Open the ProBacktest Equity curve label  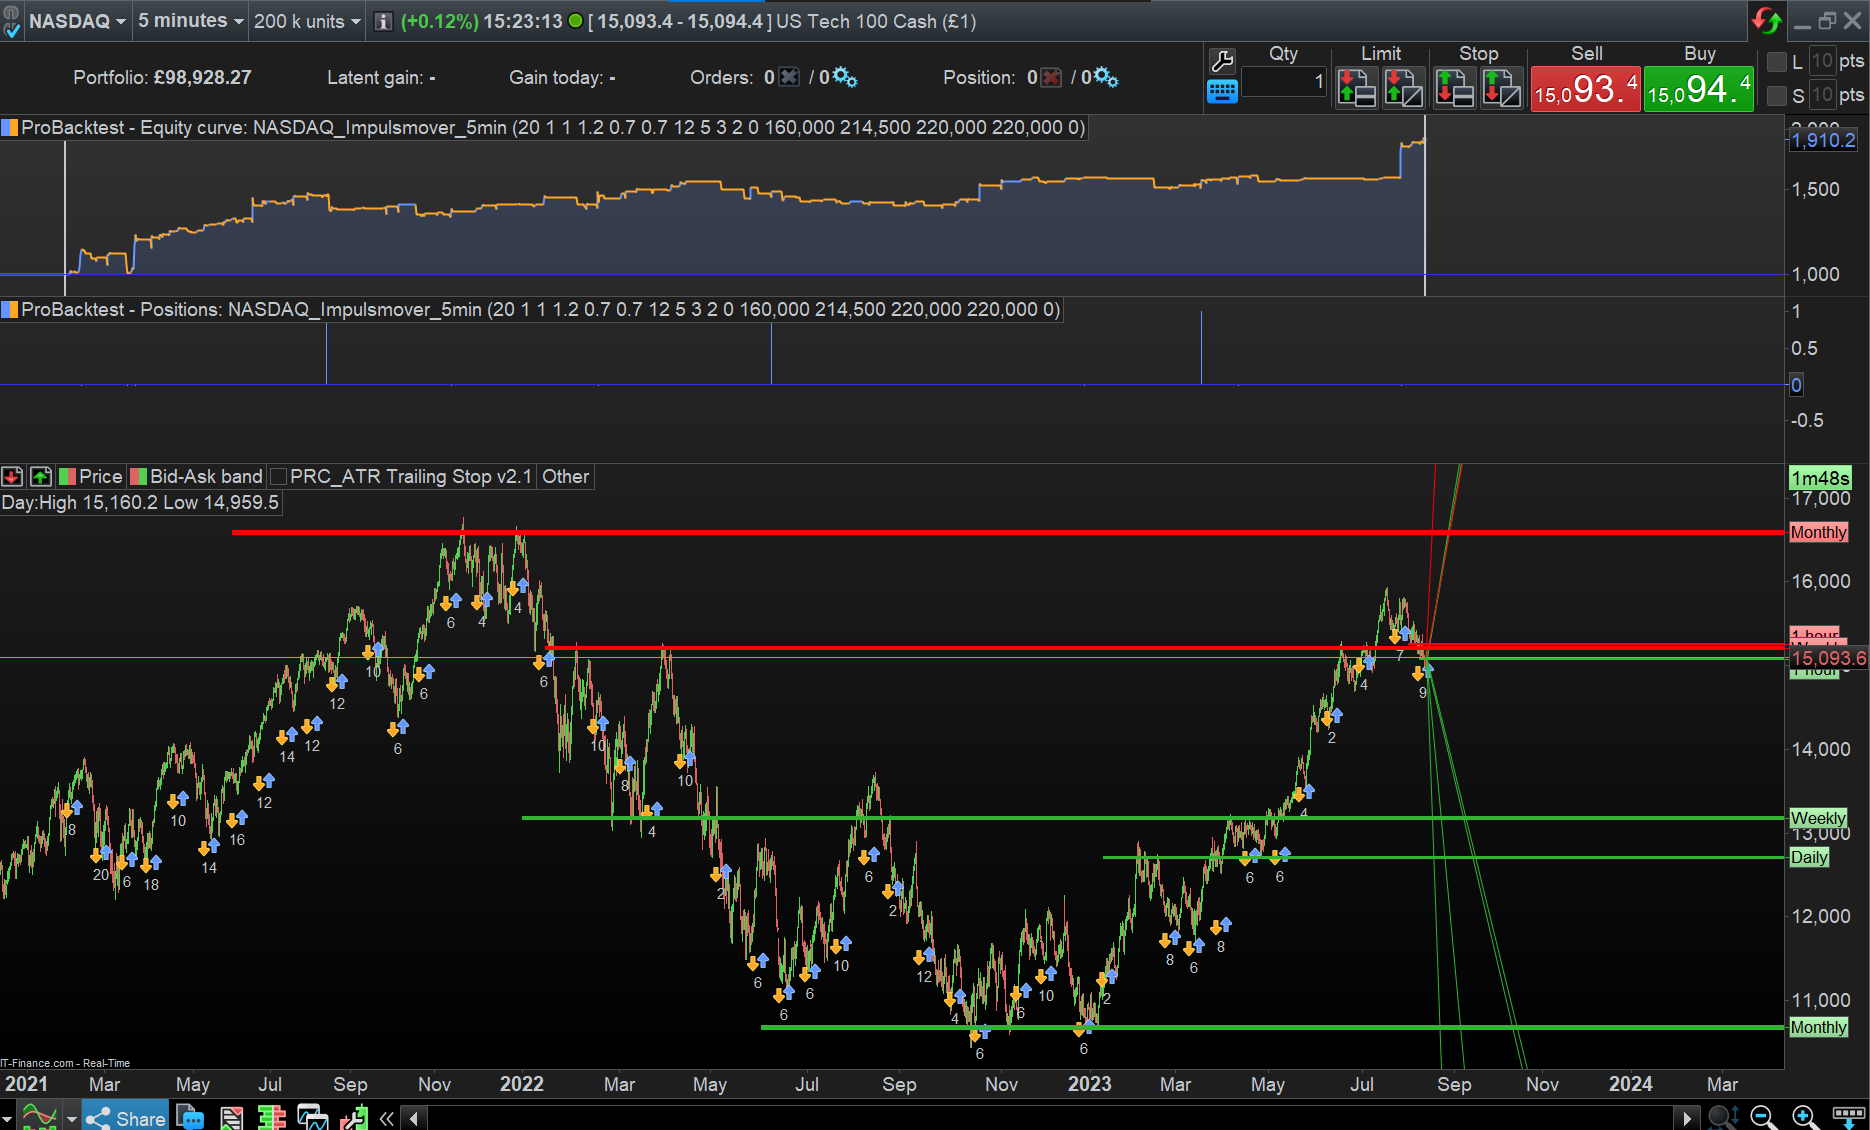[552, 128]
